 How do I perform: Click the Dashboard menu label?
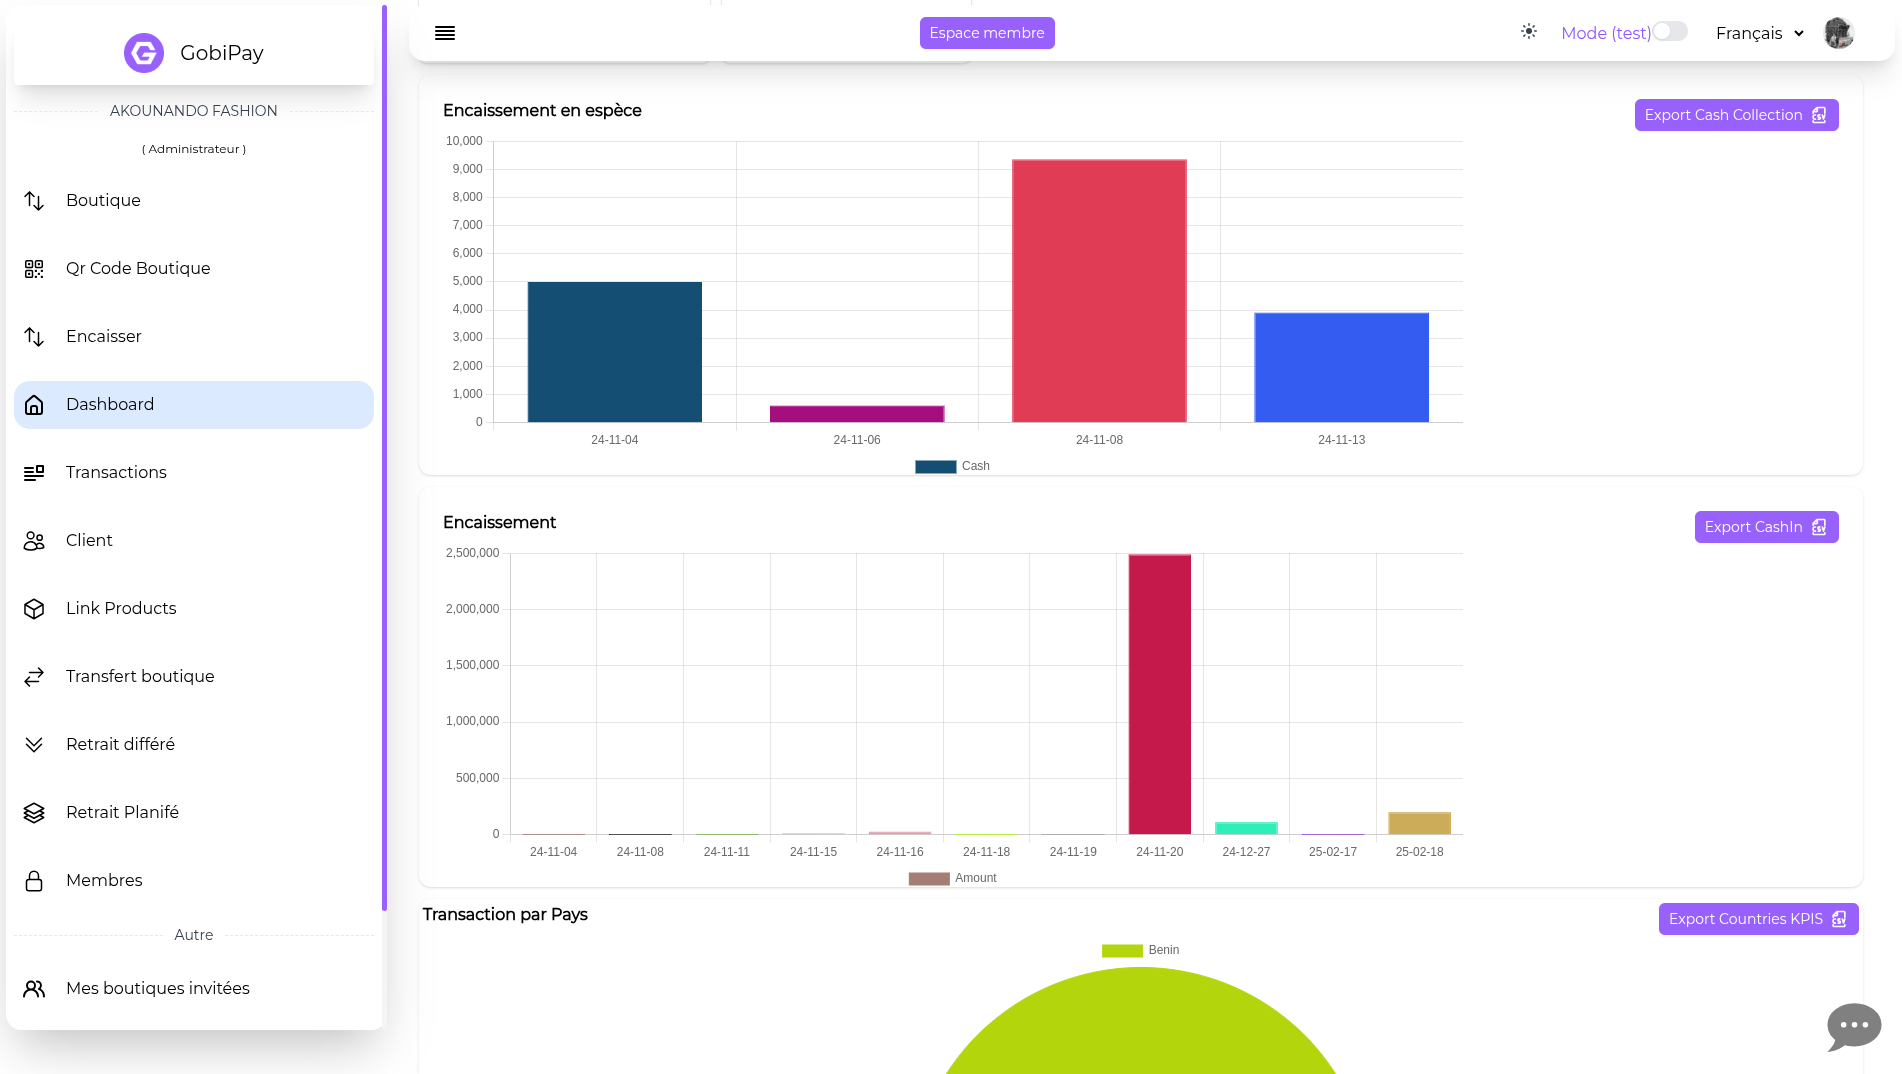(110, 405)
